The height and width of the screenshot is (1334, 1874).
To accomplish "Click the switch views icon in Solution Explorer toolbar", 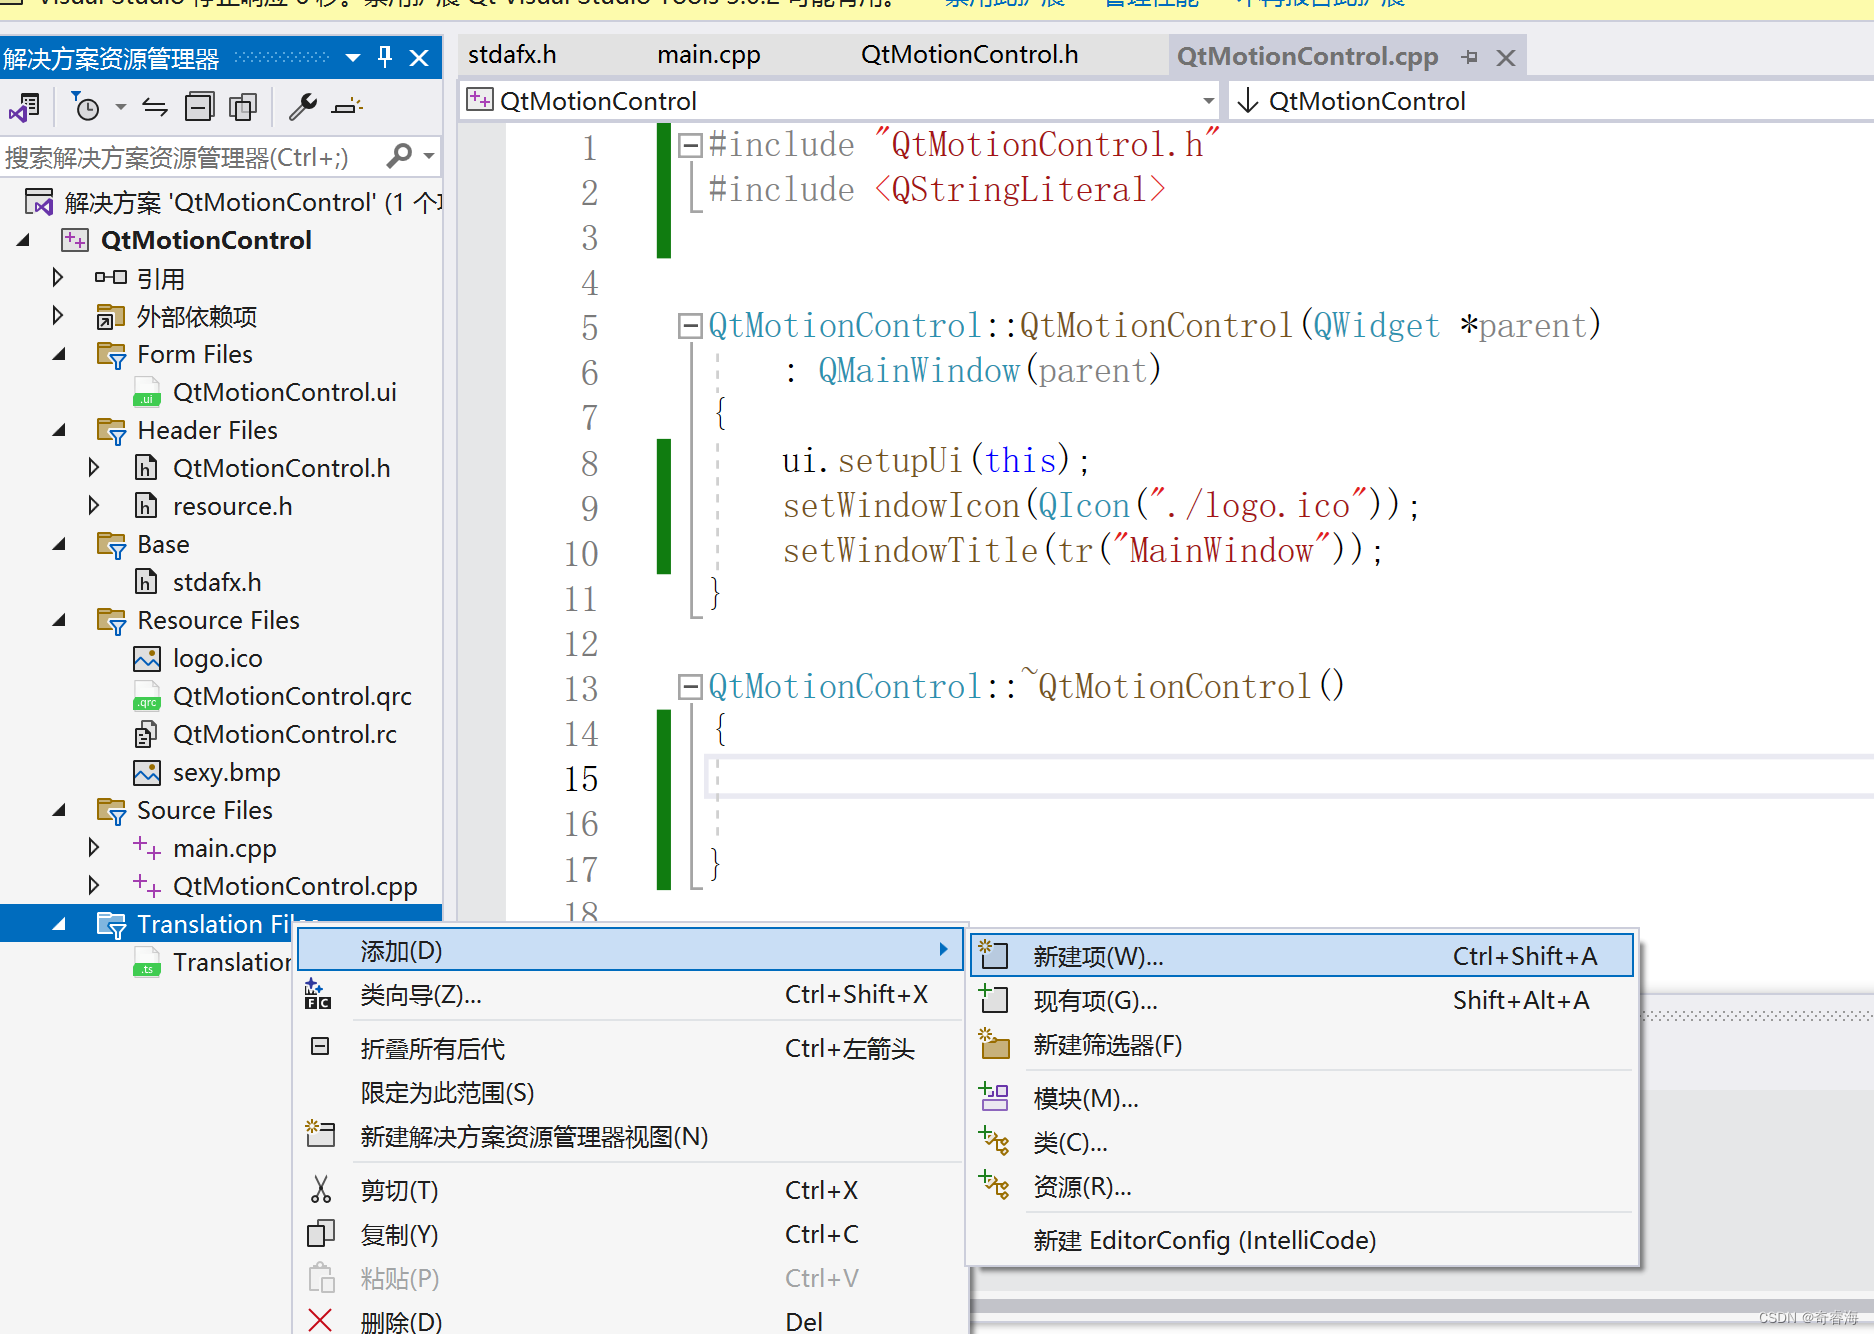I will pos(24,106).
